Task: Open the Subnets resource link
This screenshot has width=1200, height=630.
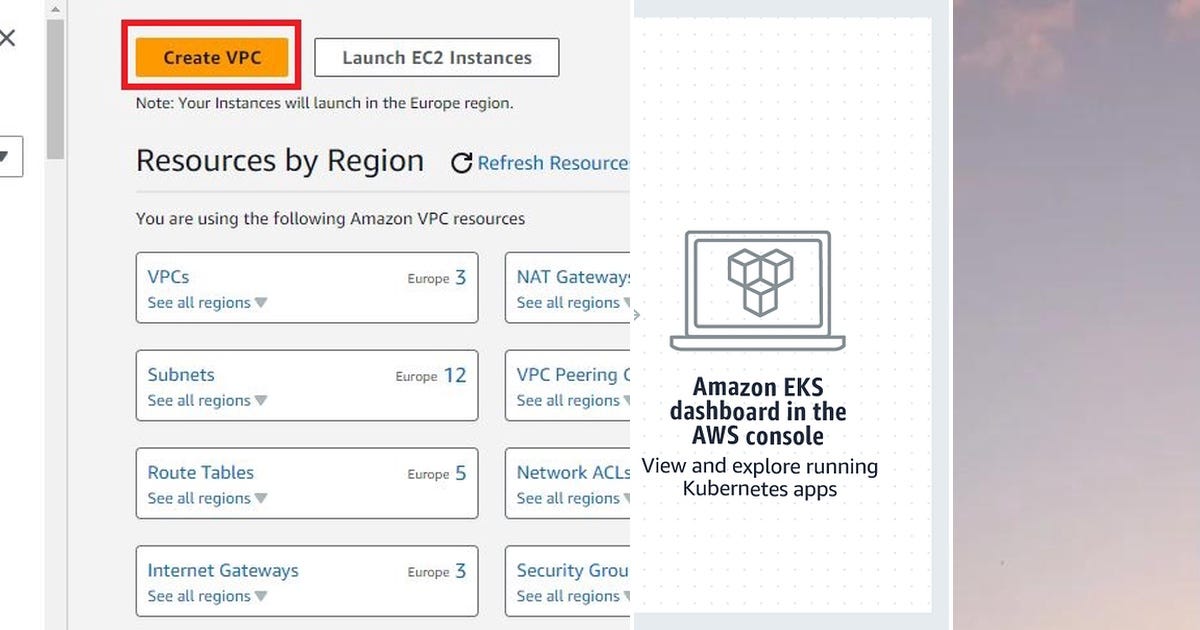Action: click(x=181, y=375)
